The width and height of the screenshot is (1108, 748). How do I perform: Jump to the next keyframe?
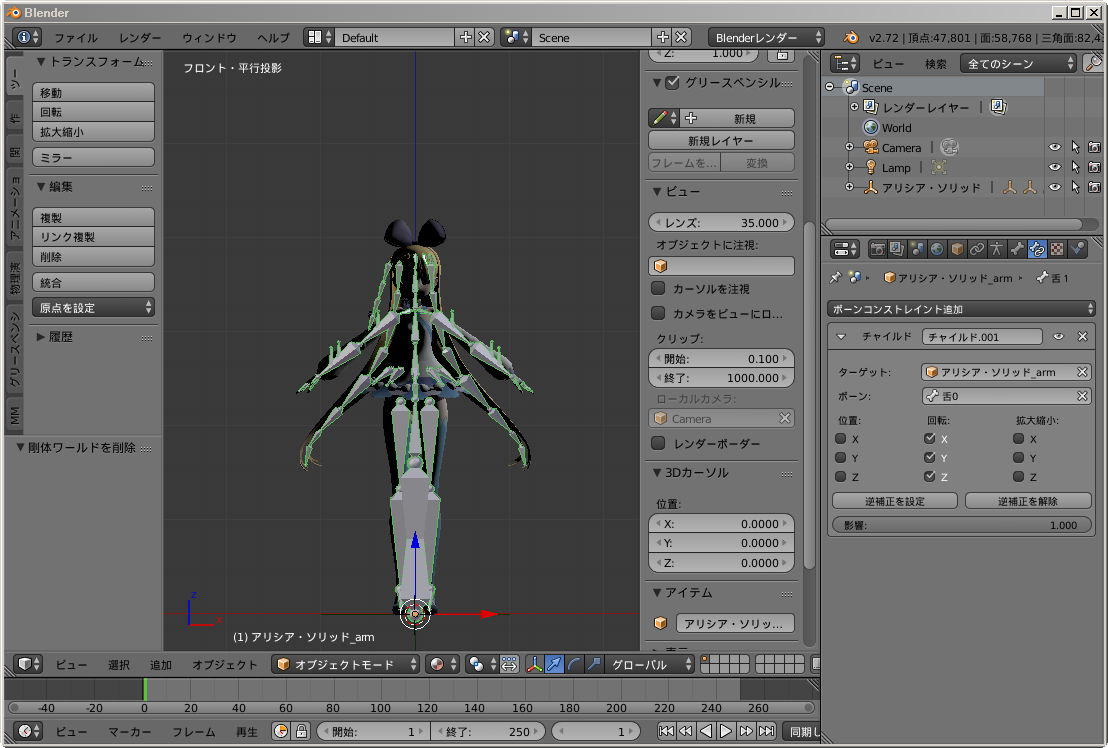[x=745, y=731]
